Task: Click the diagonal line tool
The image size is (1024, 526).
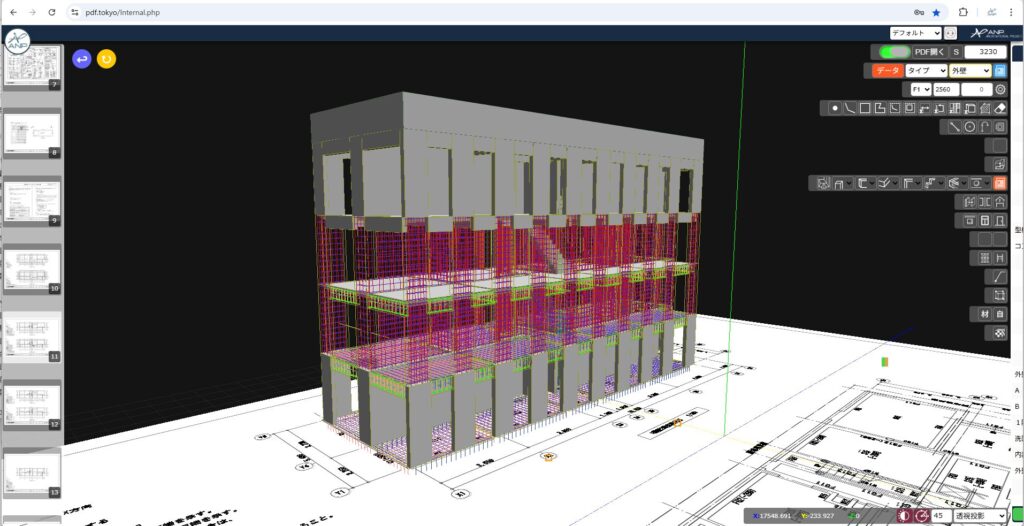Action: tap(955, 127)
